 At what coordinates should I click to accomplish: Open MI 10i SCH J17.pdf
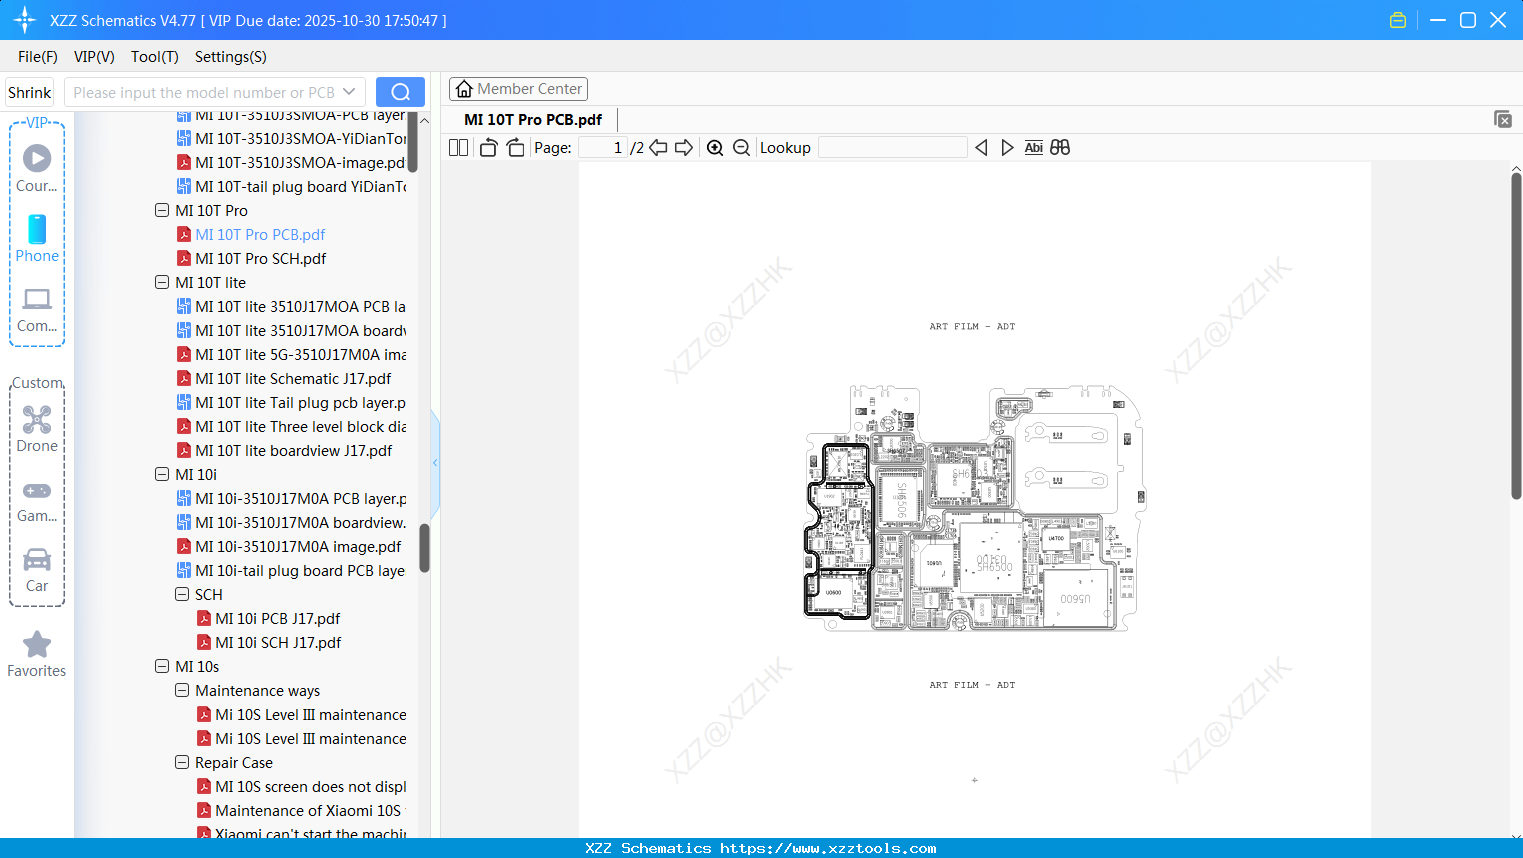click(278, 642)
